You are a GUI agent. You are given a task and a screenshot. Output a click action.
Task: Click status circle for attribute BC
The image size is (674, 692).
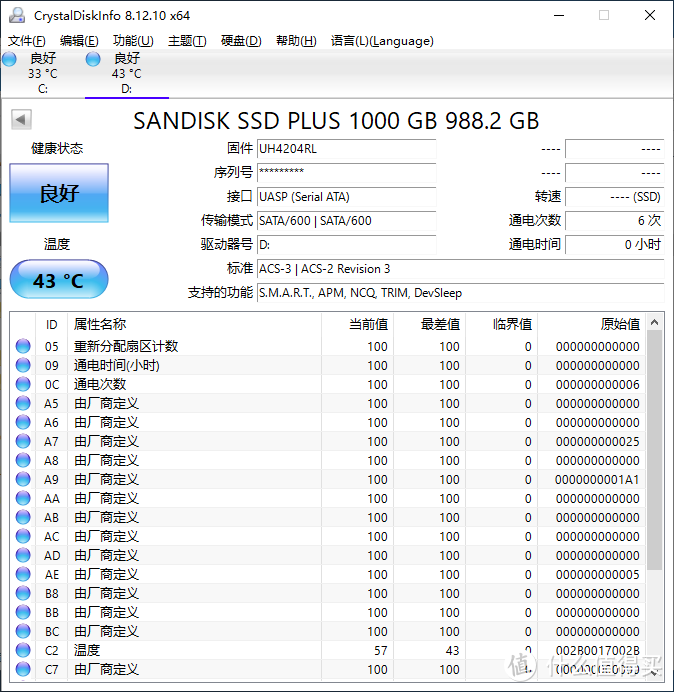click(23, 631)
